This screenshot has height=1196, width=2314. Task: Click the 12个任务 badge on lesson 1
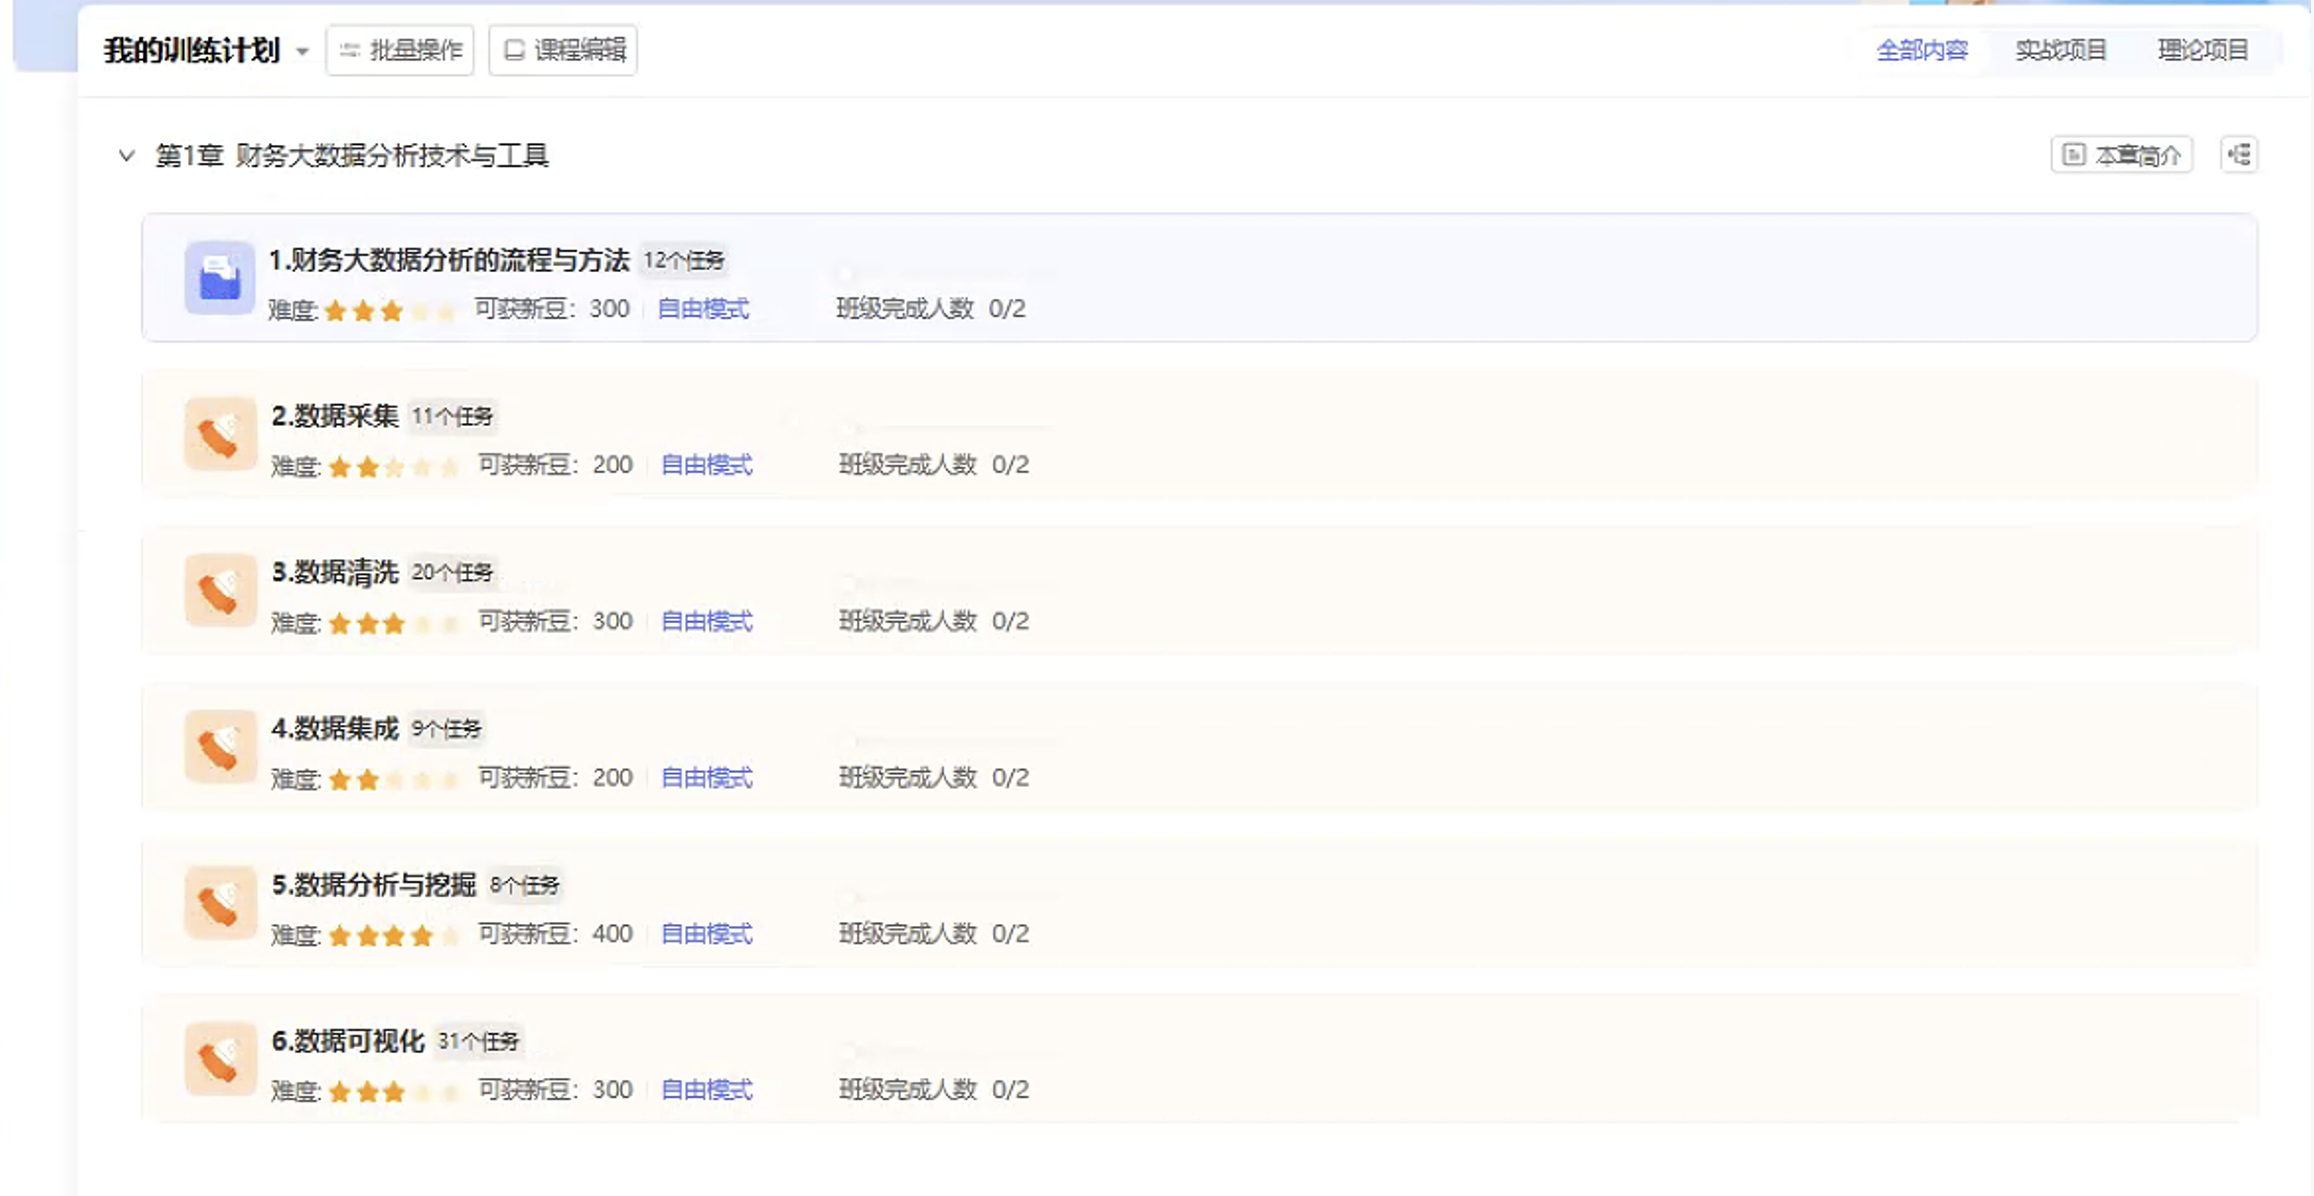coord(683,260)
